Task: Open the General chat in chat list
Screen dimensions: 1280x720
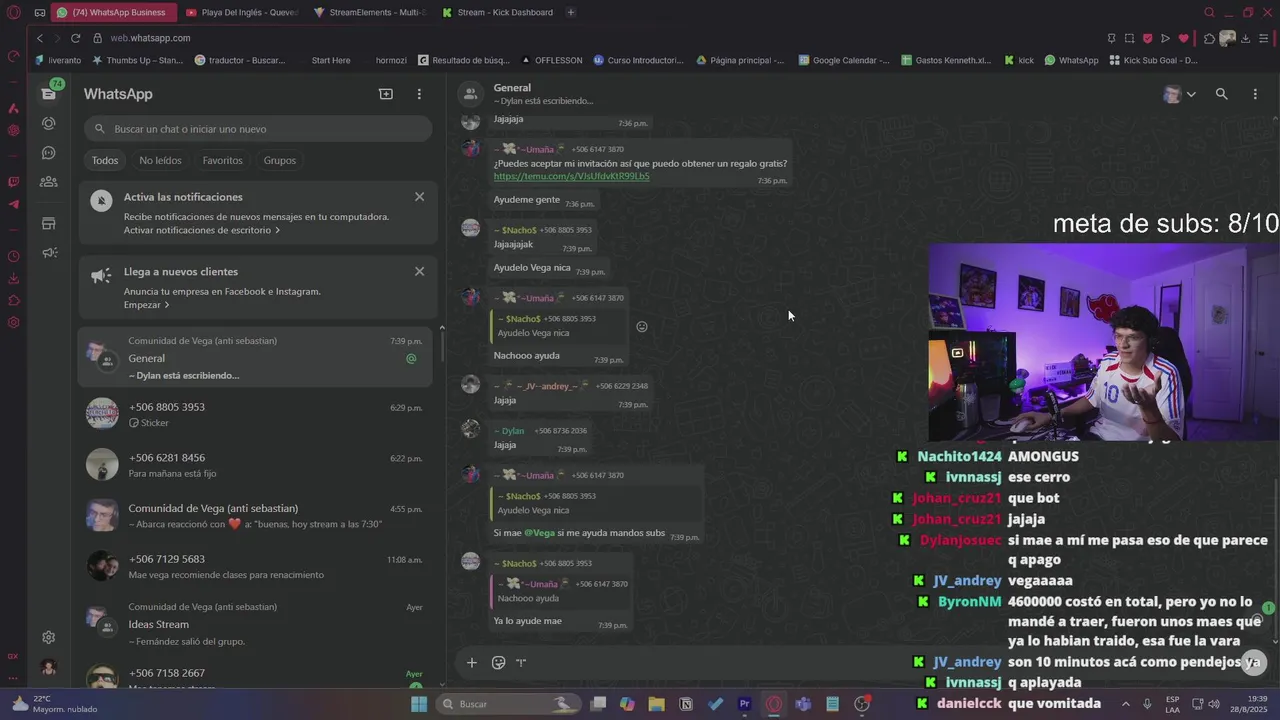Action: (x=255, y=358)
